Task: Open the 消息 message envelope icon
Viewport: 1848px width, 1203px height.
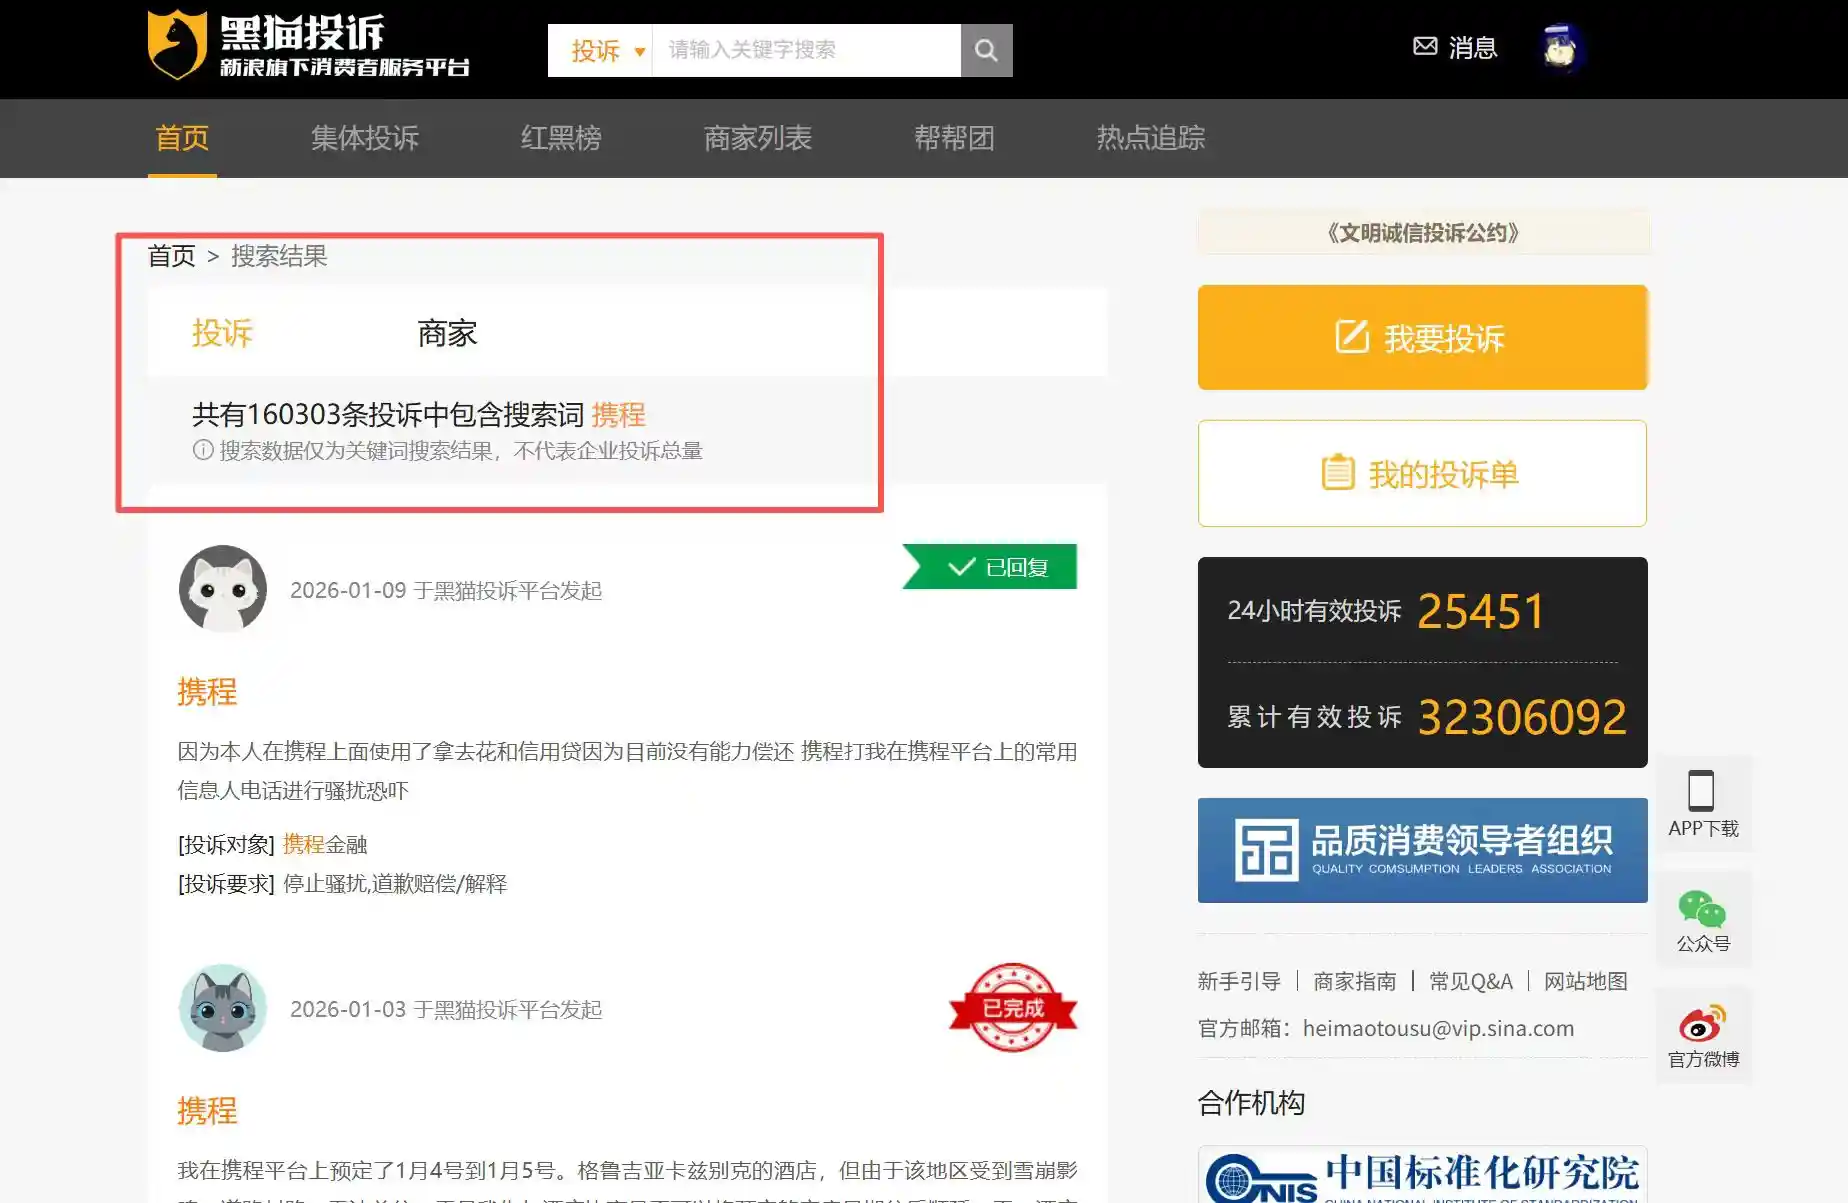Action: coord(1424,46)
